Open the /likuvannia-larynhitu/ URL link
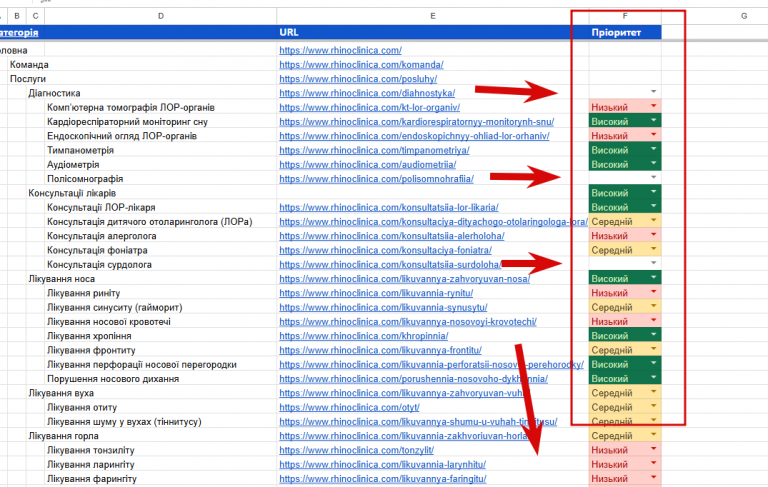The image size is (768, 487). [383, 464]
